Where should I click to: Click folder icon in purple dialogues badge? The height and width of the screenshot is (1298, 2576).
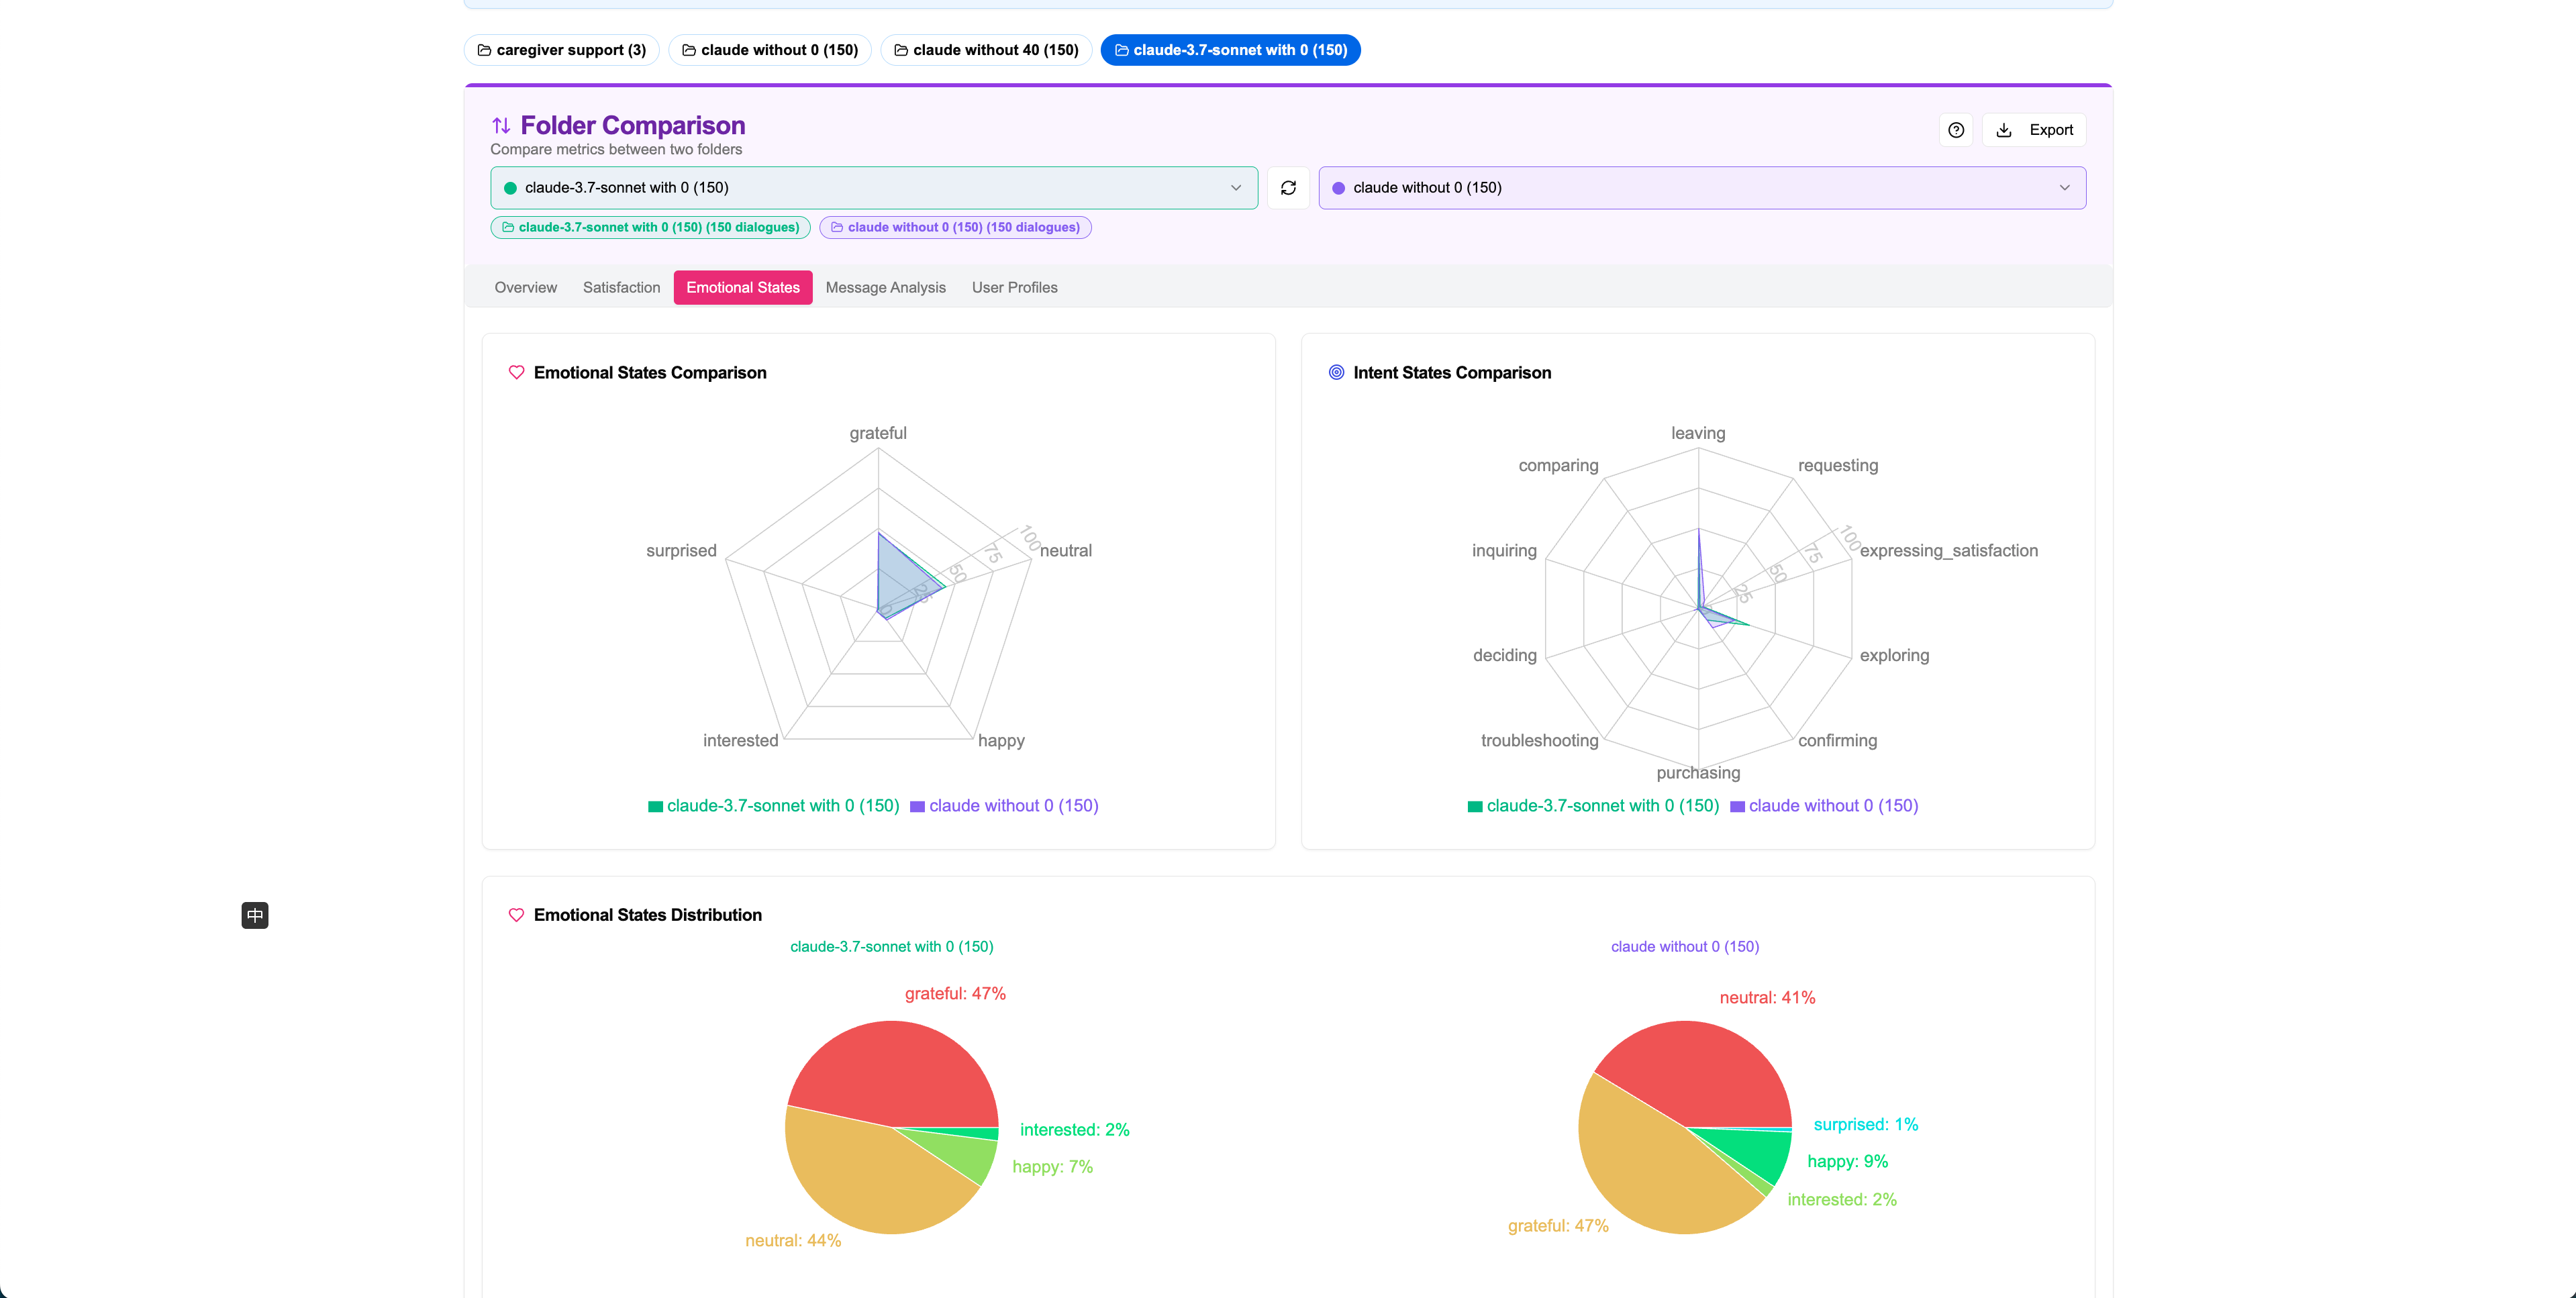click(837, 227)
